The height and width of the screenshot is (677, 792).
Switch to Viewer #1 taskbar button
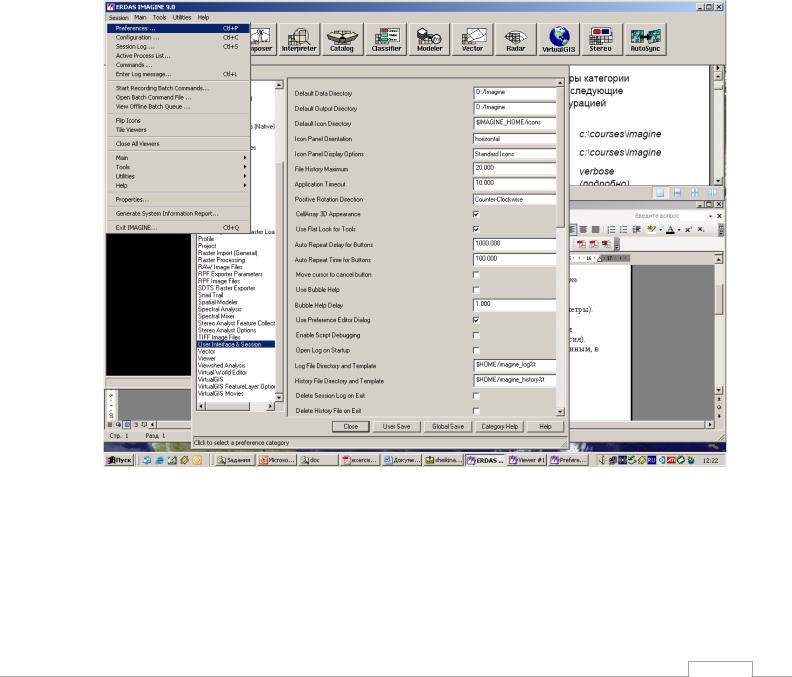point(527,460)
